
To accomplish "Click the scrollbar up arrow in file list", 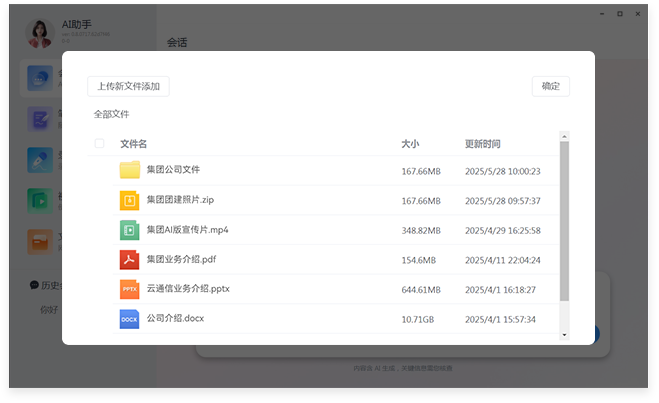I will click(x=564, y=136).
